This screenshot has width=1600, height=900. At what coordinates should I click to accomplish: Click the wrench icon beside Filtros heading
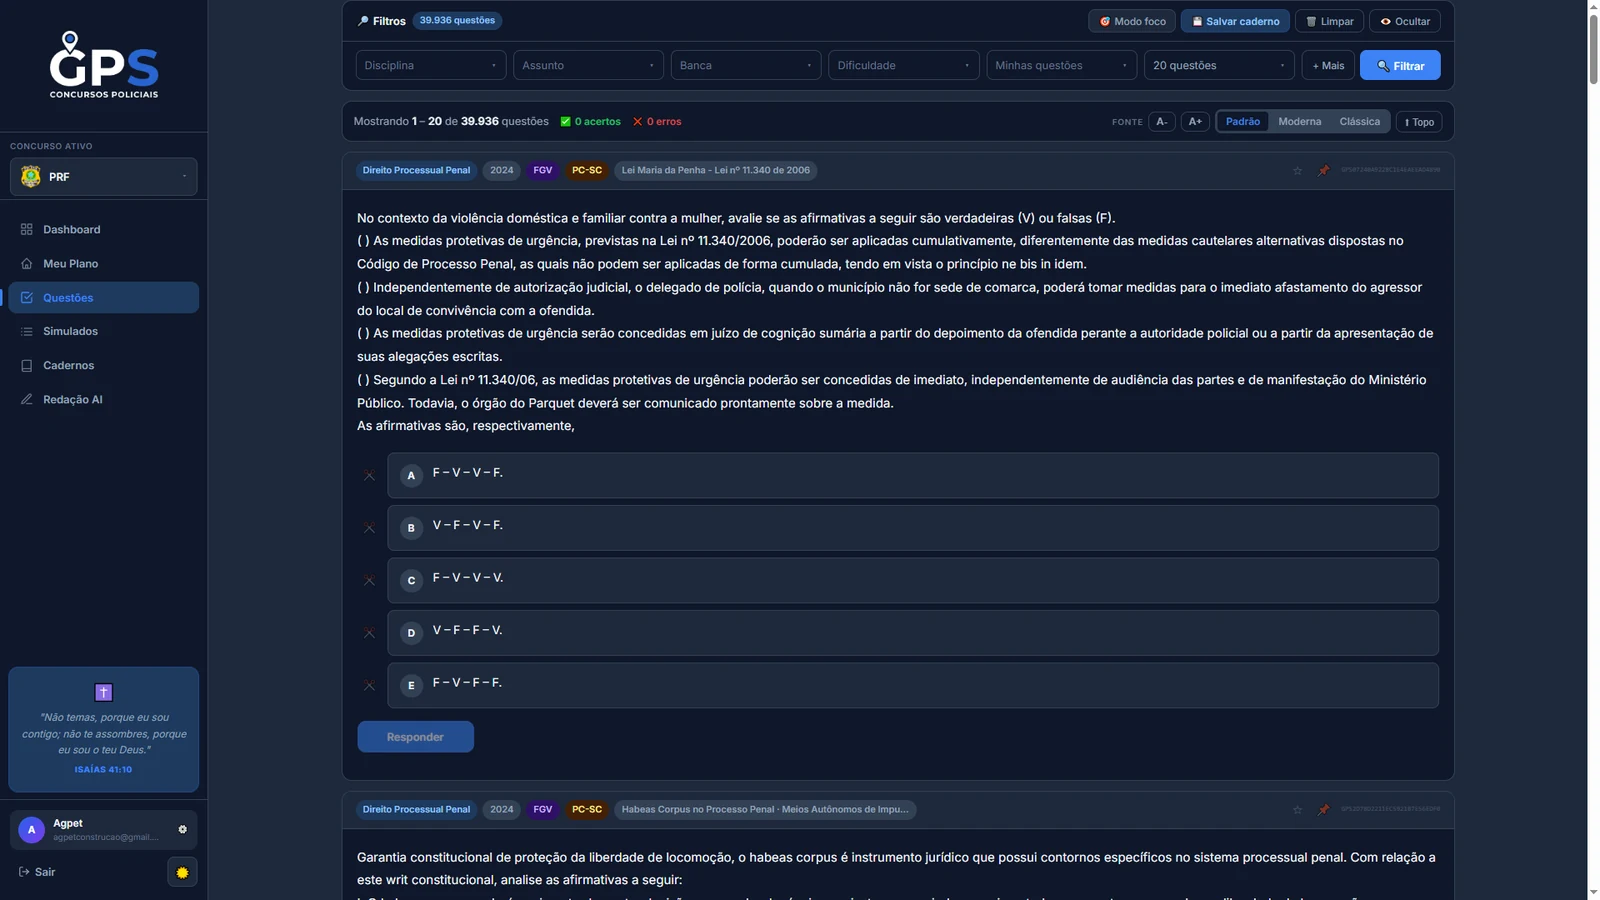(x=363, y=20)
